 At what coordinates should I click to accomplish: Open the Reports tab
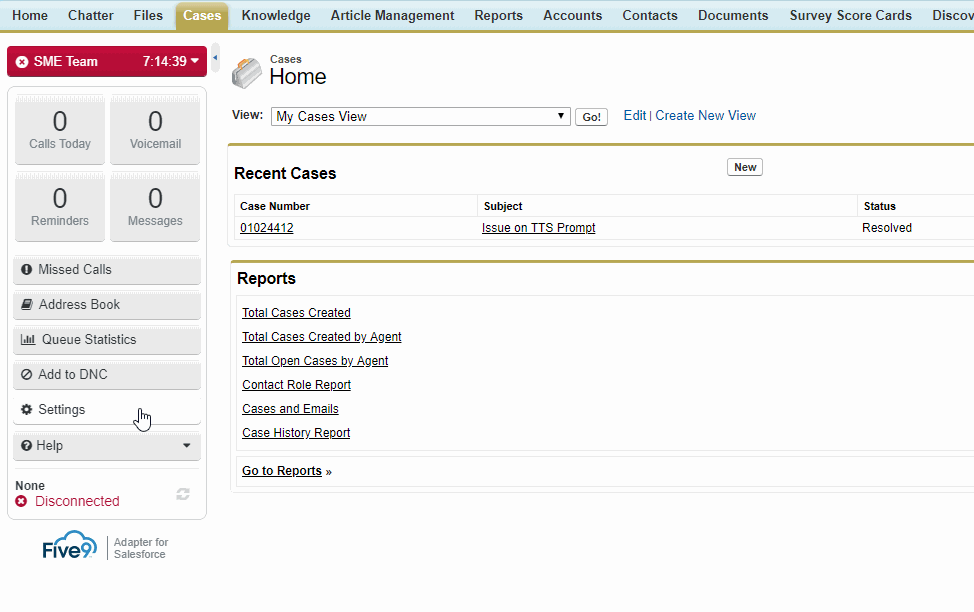coord(498,16)
